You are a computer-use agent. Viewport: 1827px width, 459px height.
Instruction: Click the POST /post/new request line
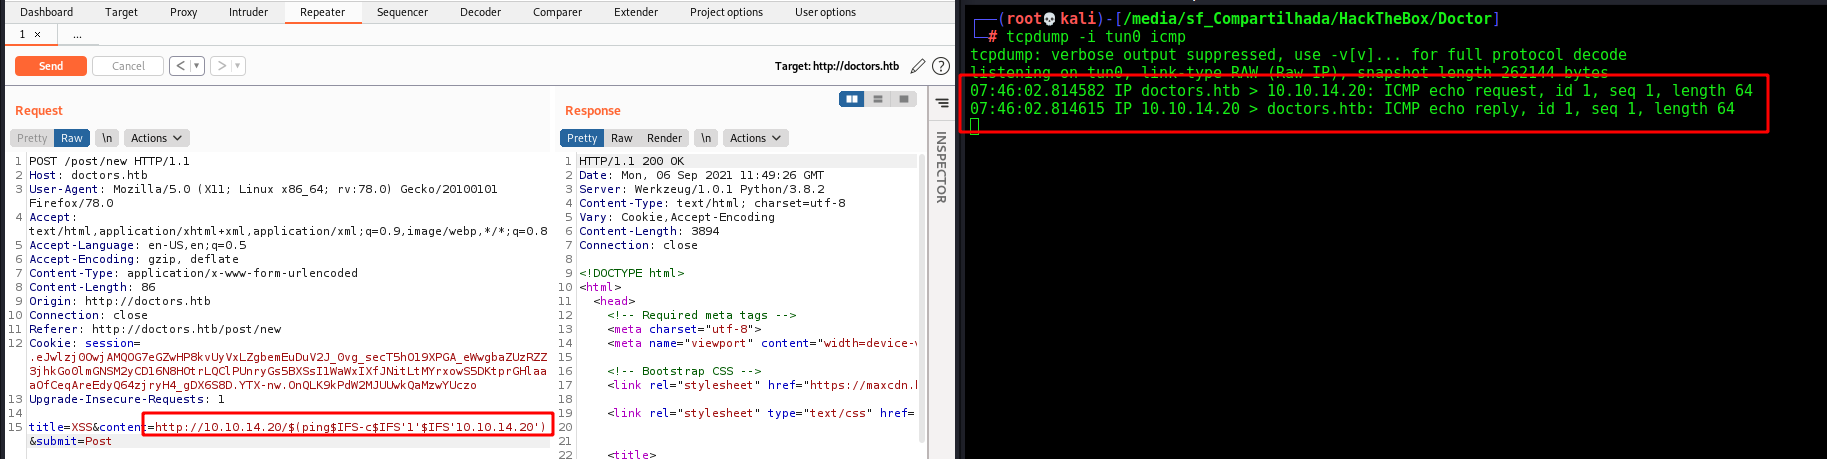click(x=109, y=161)
